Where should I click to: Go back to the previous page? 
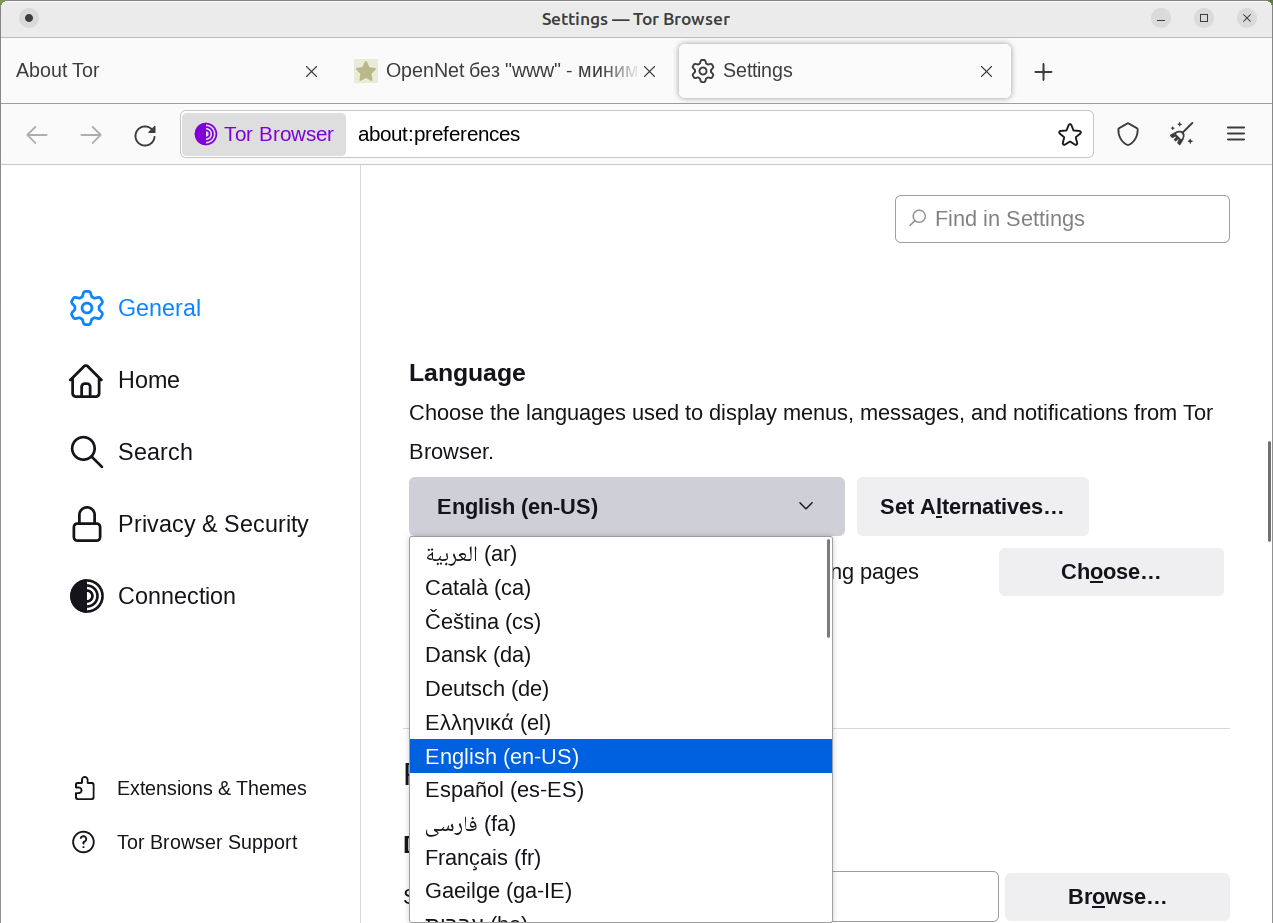pyautogui.click(x=37, y=135)
